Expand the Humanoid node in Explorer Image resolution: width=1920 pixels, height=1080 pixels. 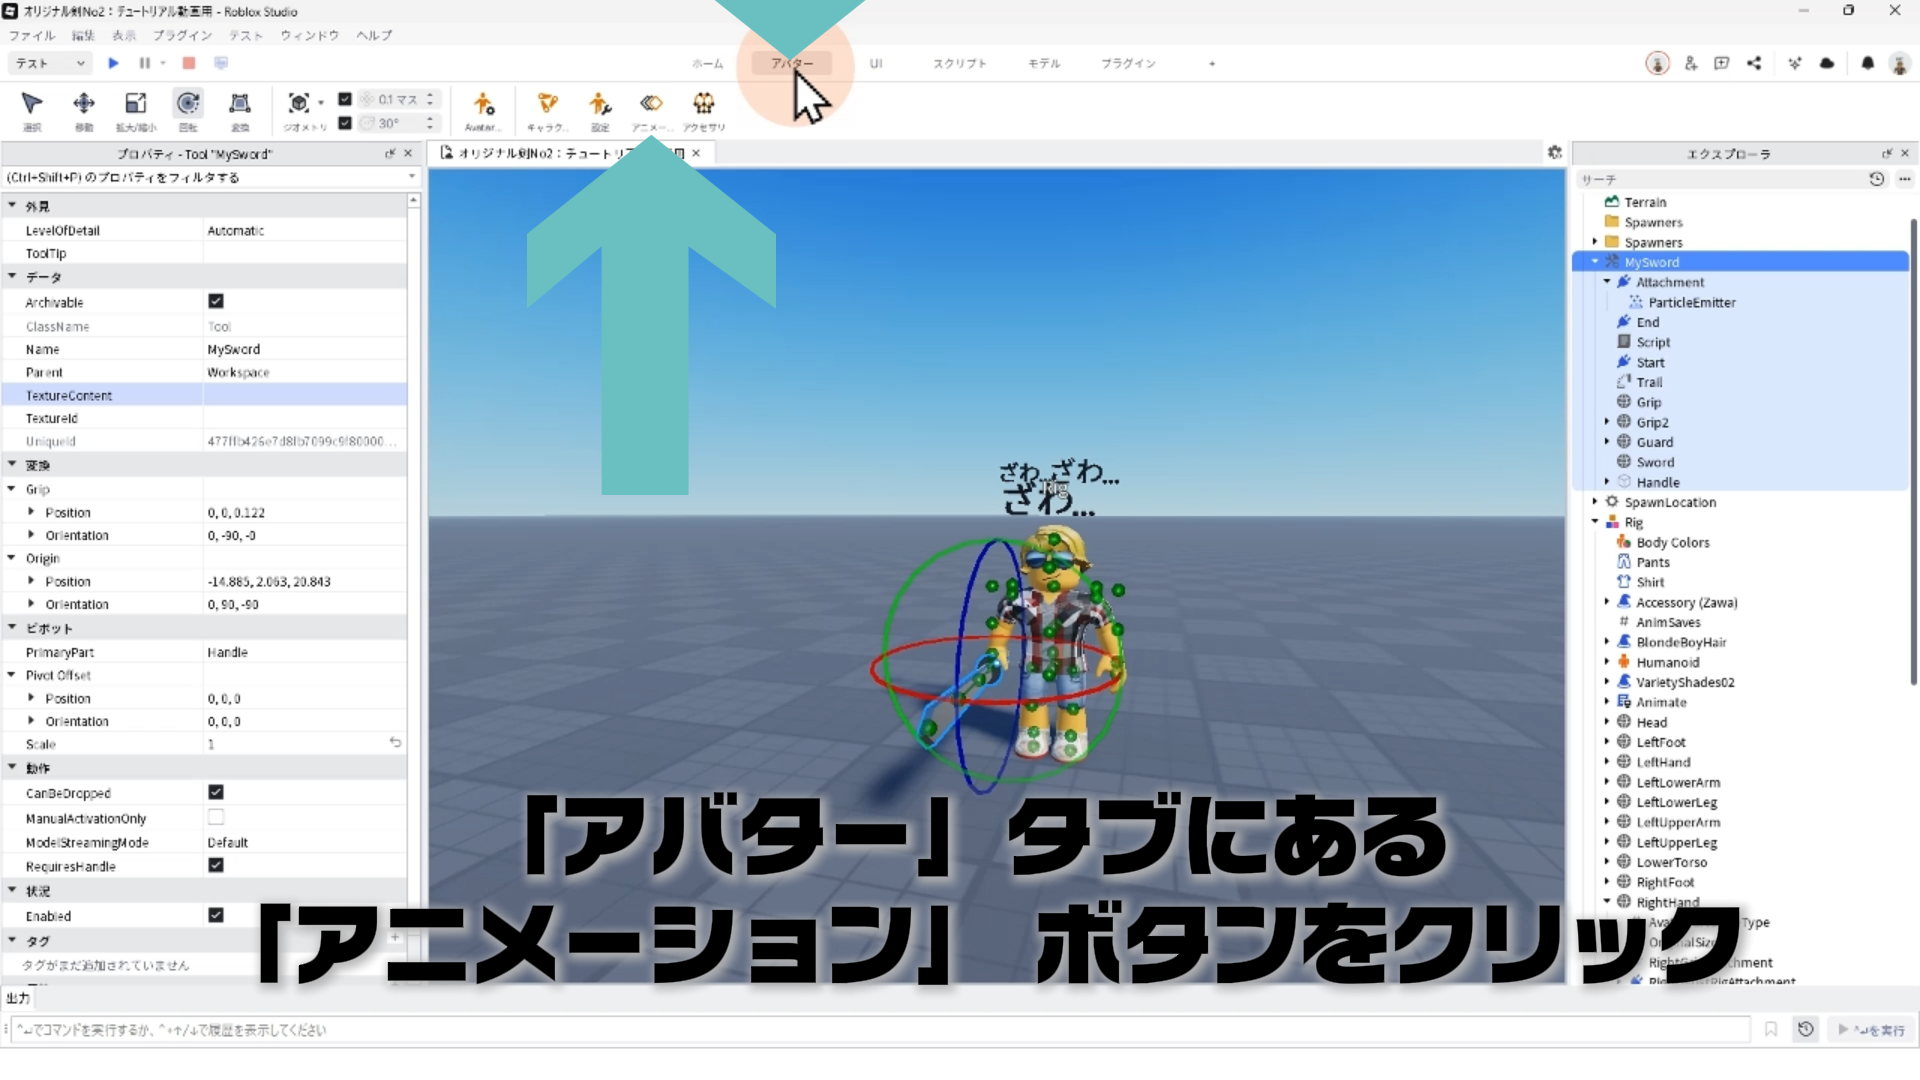pos(1607,662)
